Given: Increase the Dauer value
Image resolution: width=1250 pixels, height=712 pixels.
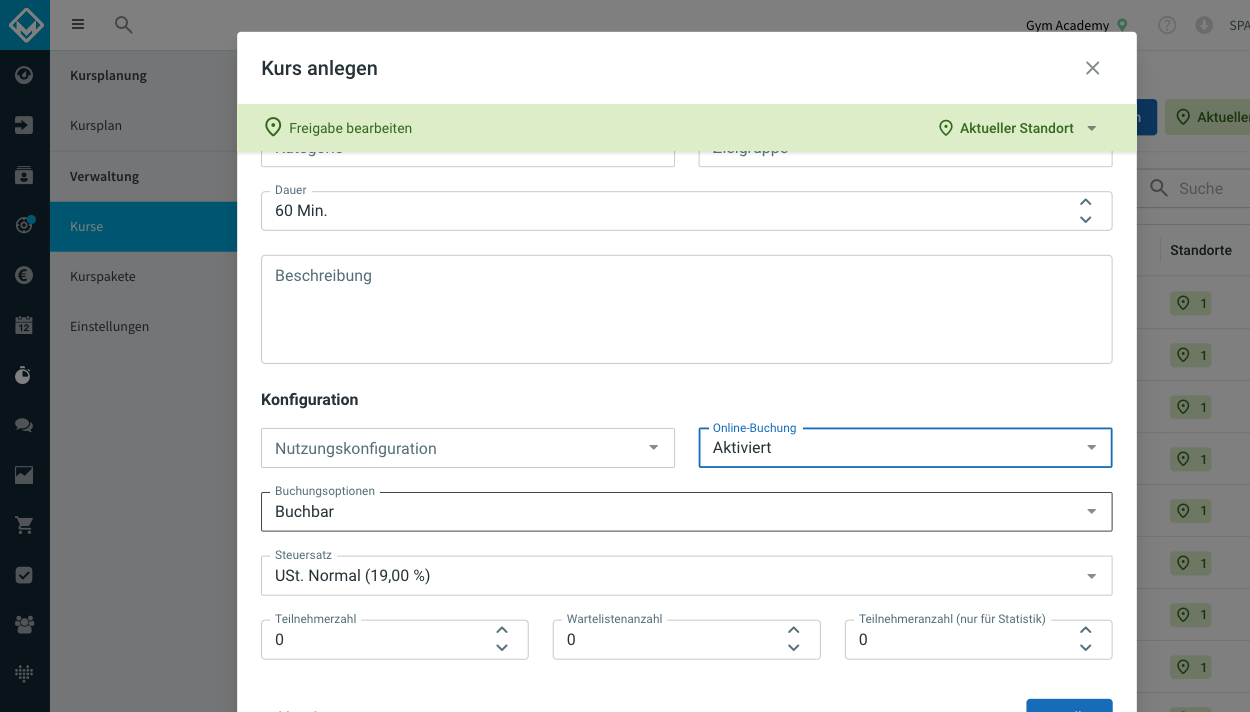Looking at the screenshot, I should (x=1085, y=203).
